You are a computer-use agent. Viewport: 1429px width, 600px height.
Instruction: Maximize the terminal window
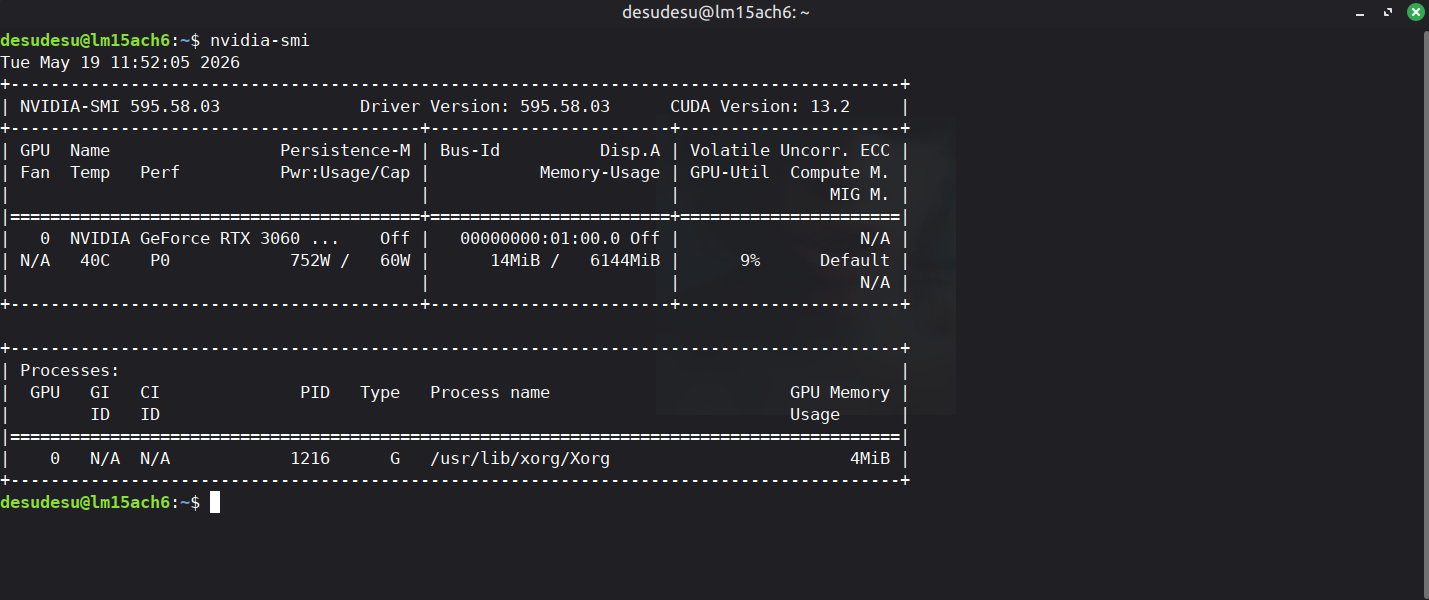(1390, 12)
